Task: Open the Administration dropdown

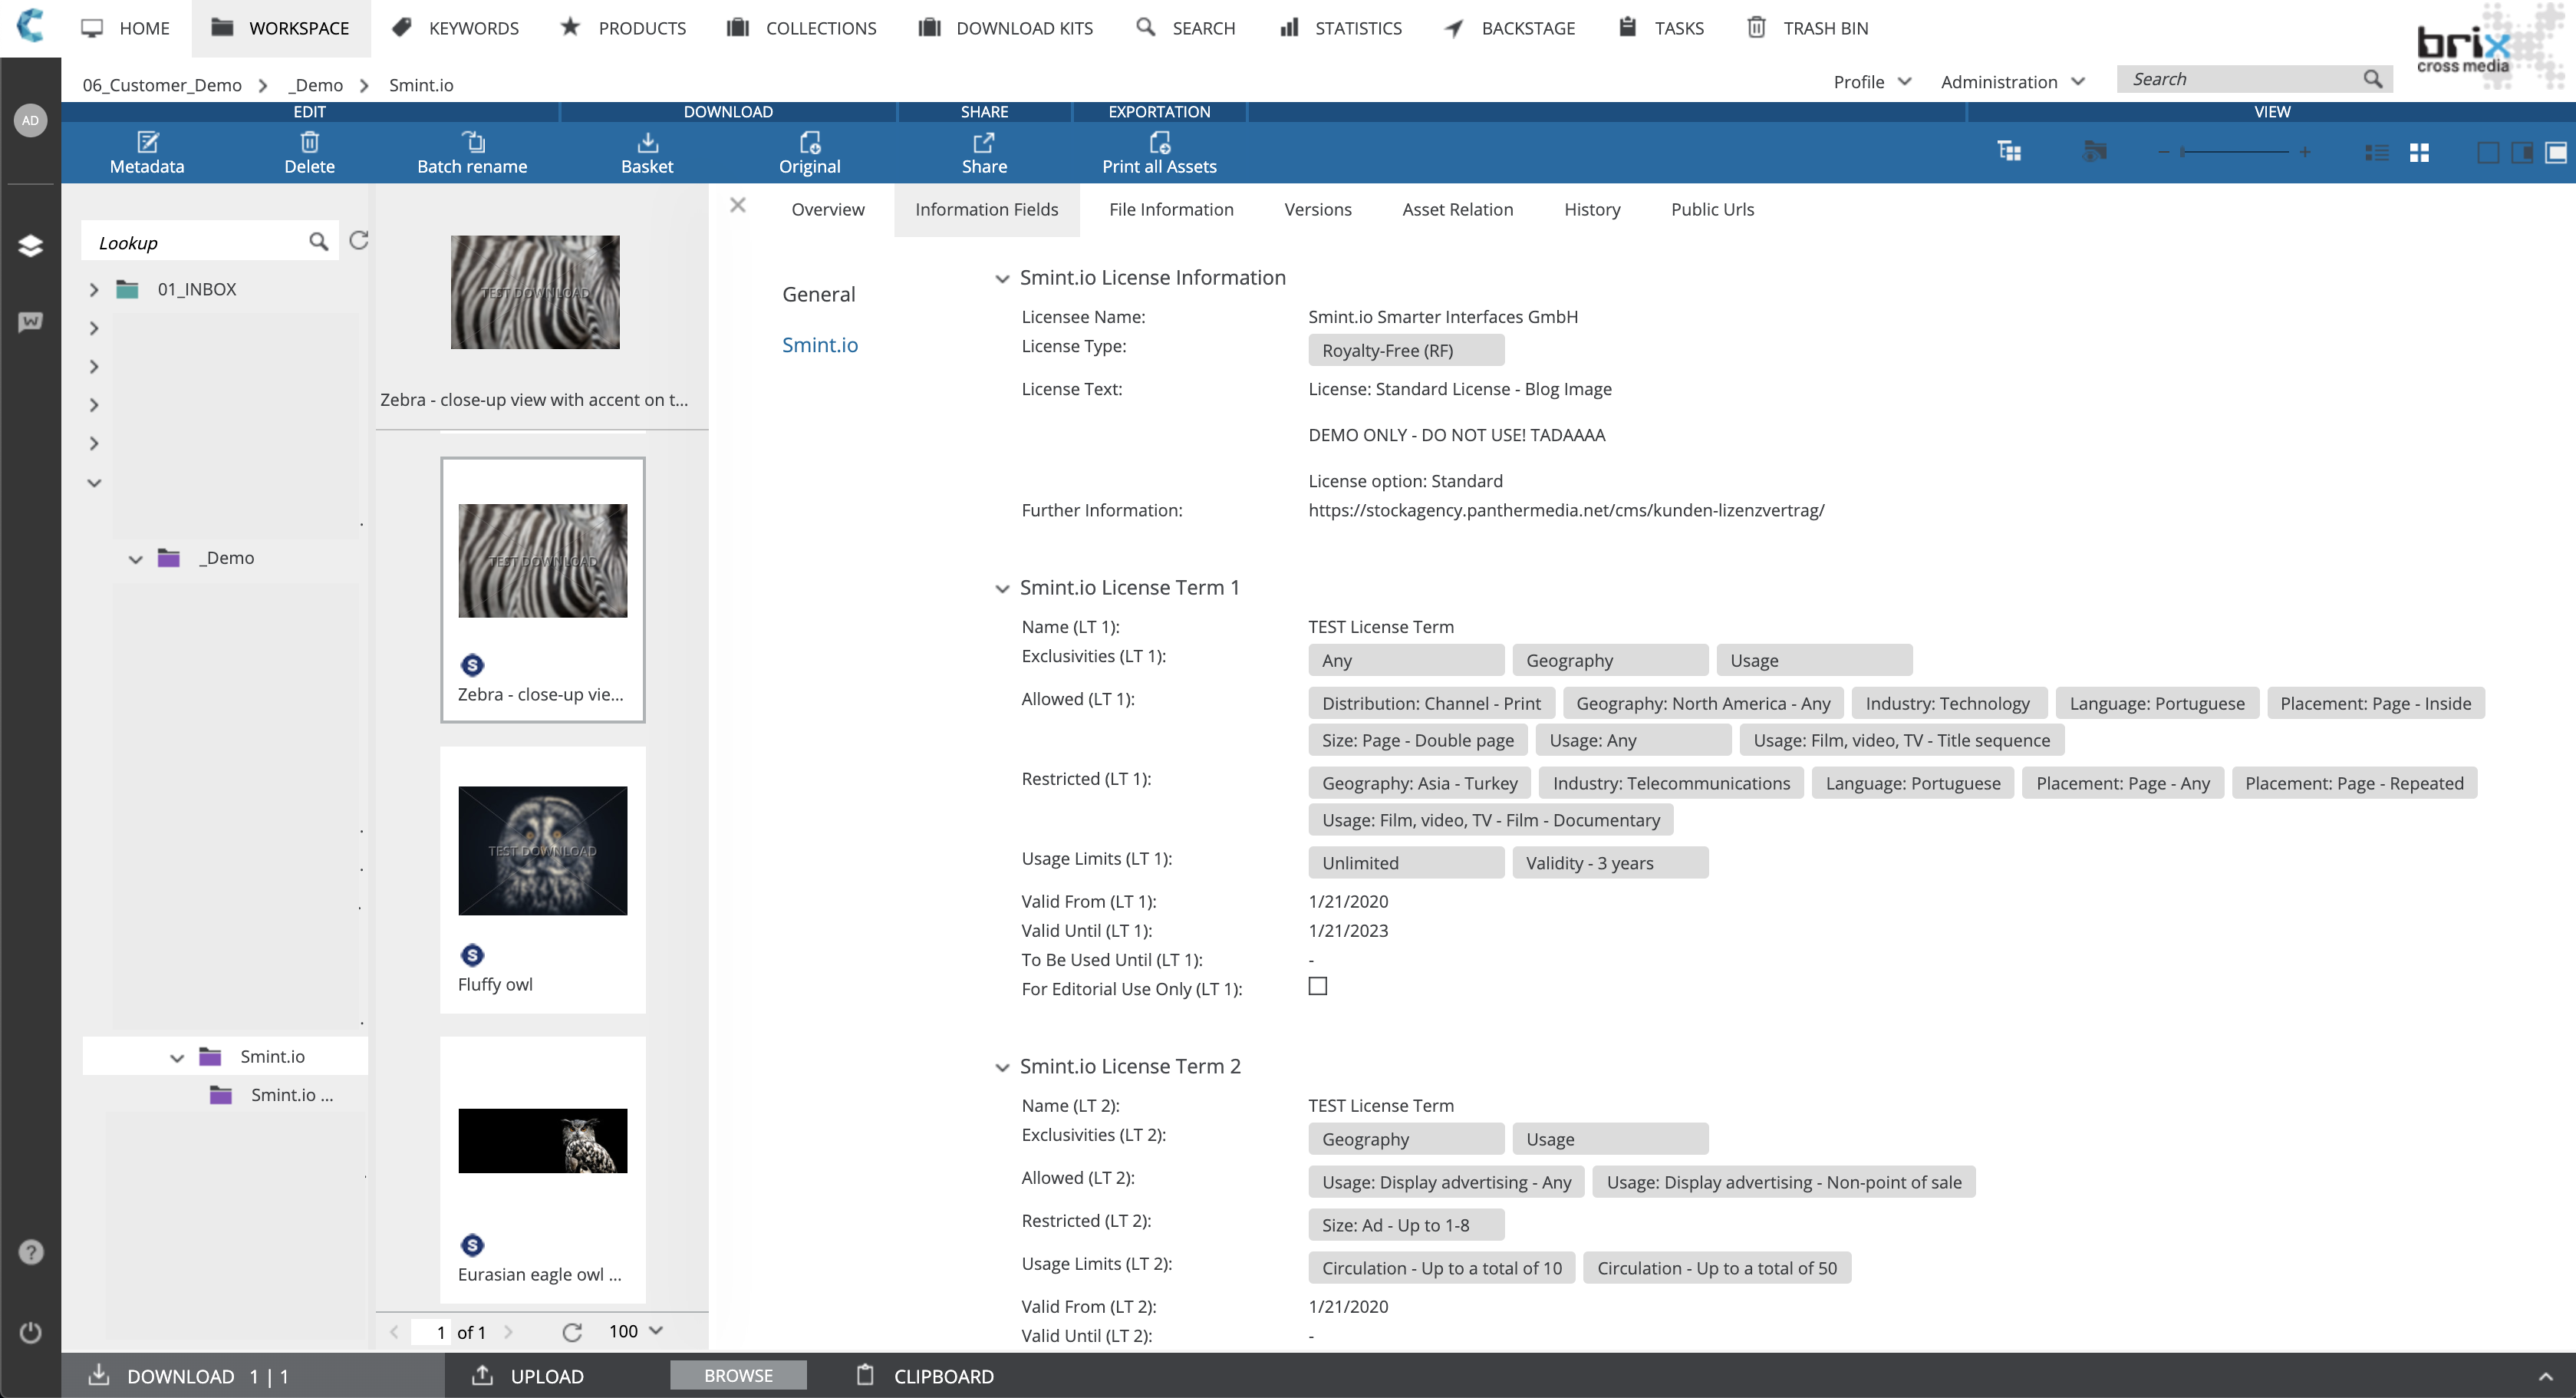Action: 2011,82
